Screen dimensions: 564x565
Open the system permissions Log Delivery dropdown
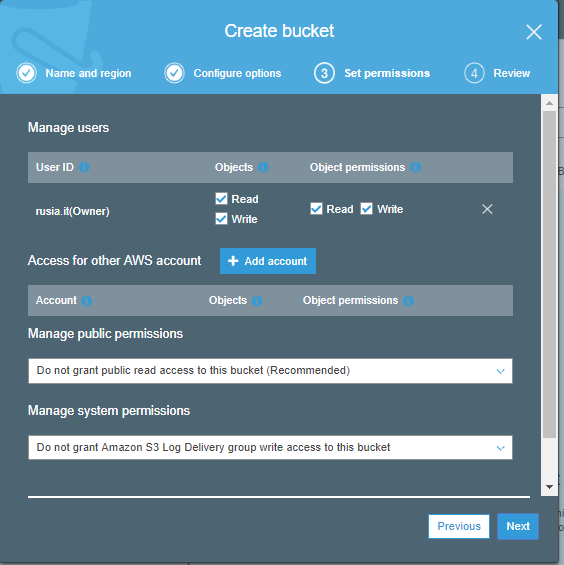pyautogui.click(x=270, y=448)
